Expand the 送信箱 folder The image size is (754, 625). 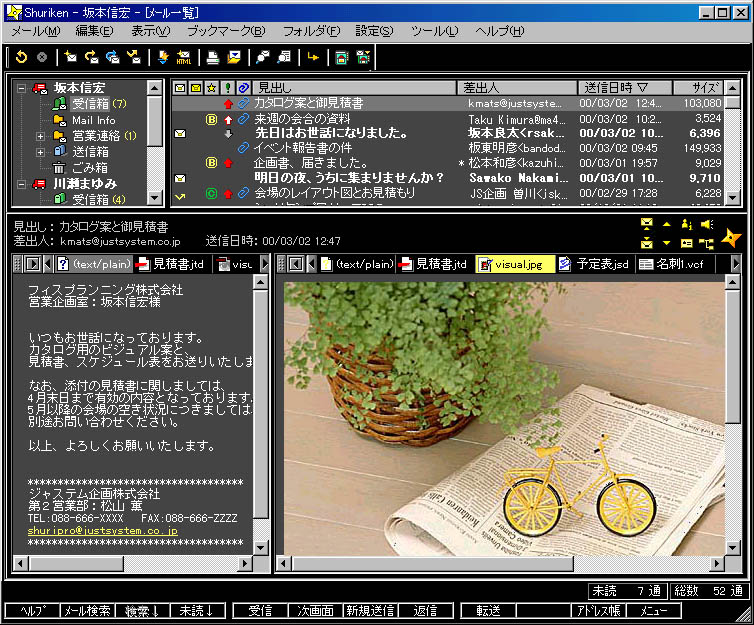tap(41, 152)
